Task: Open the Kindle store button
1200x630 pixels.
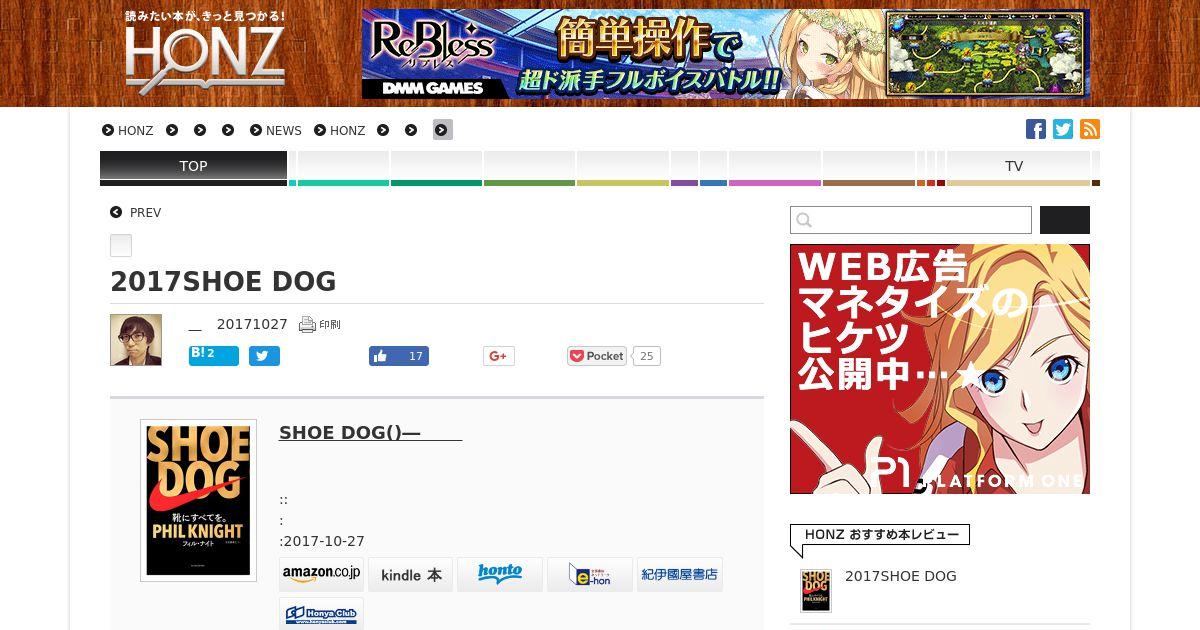Action: coord(410,574)
